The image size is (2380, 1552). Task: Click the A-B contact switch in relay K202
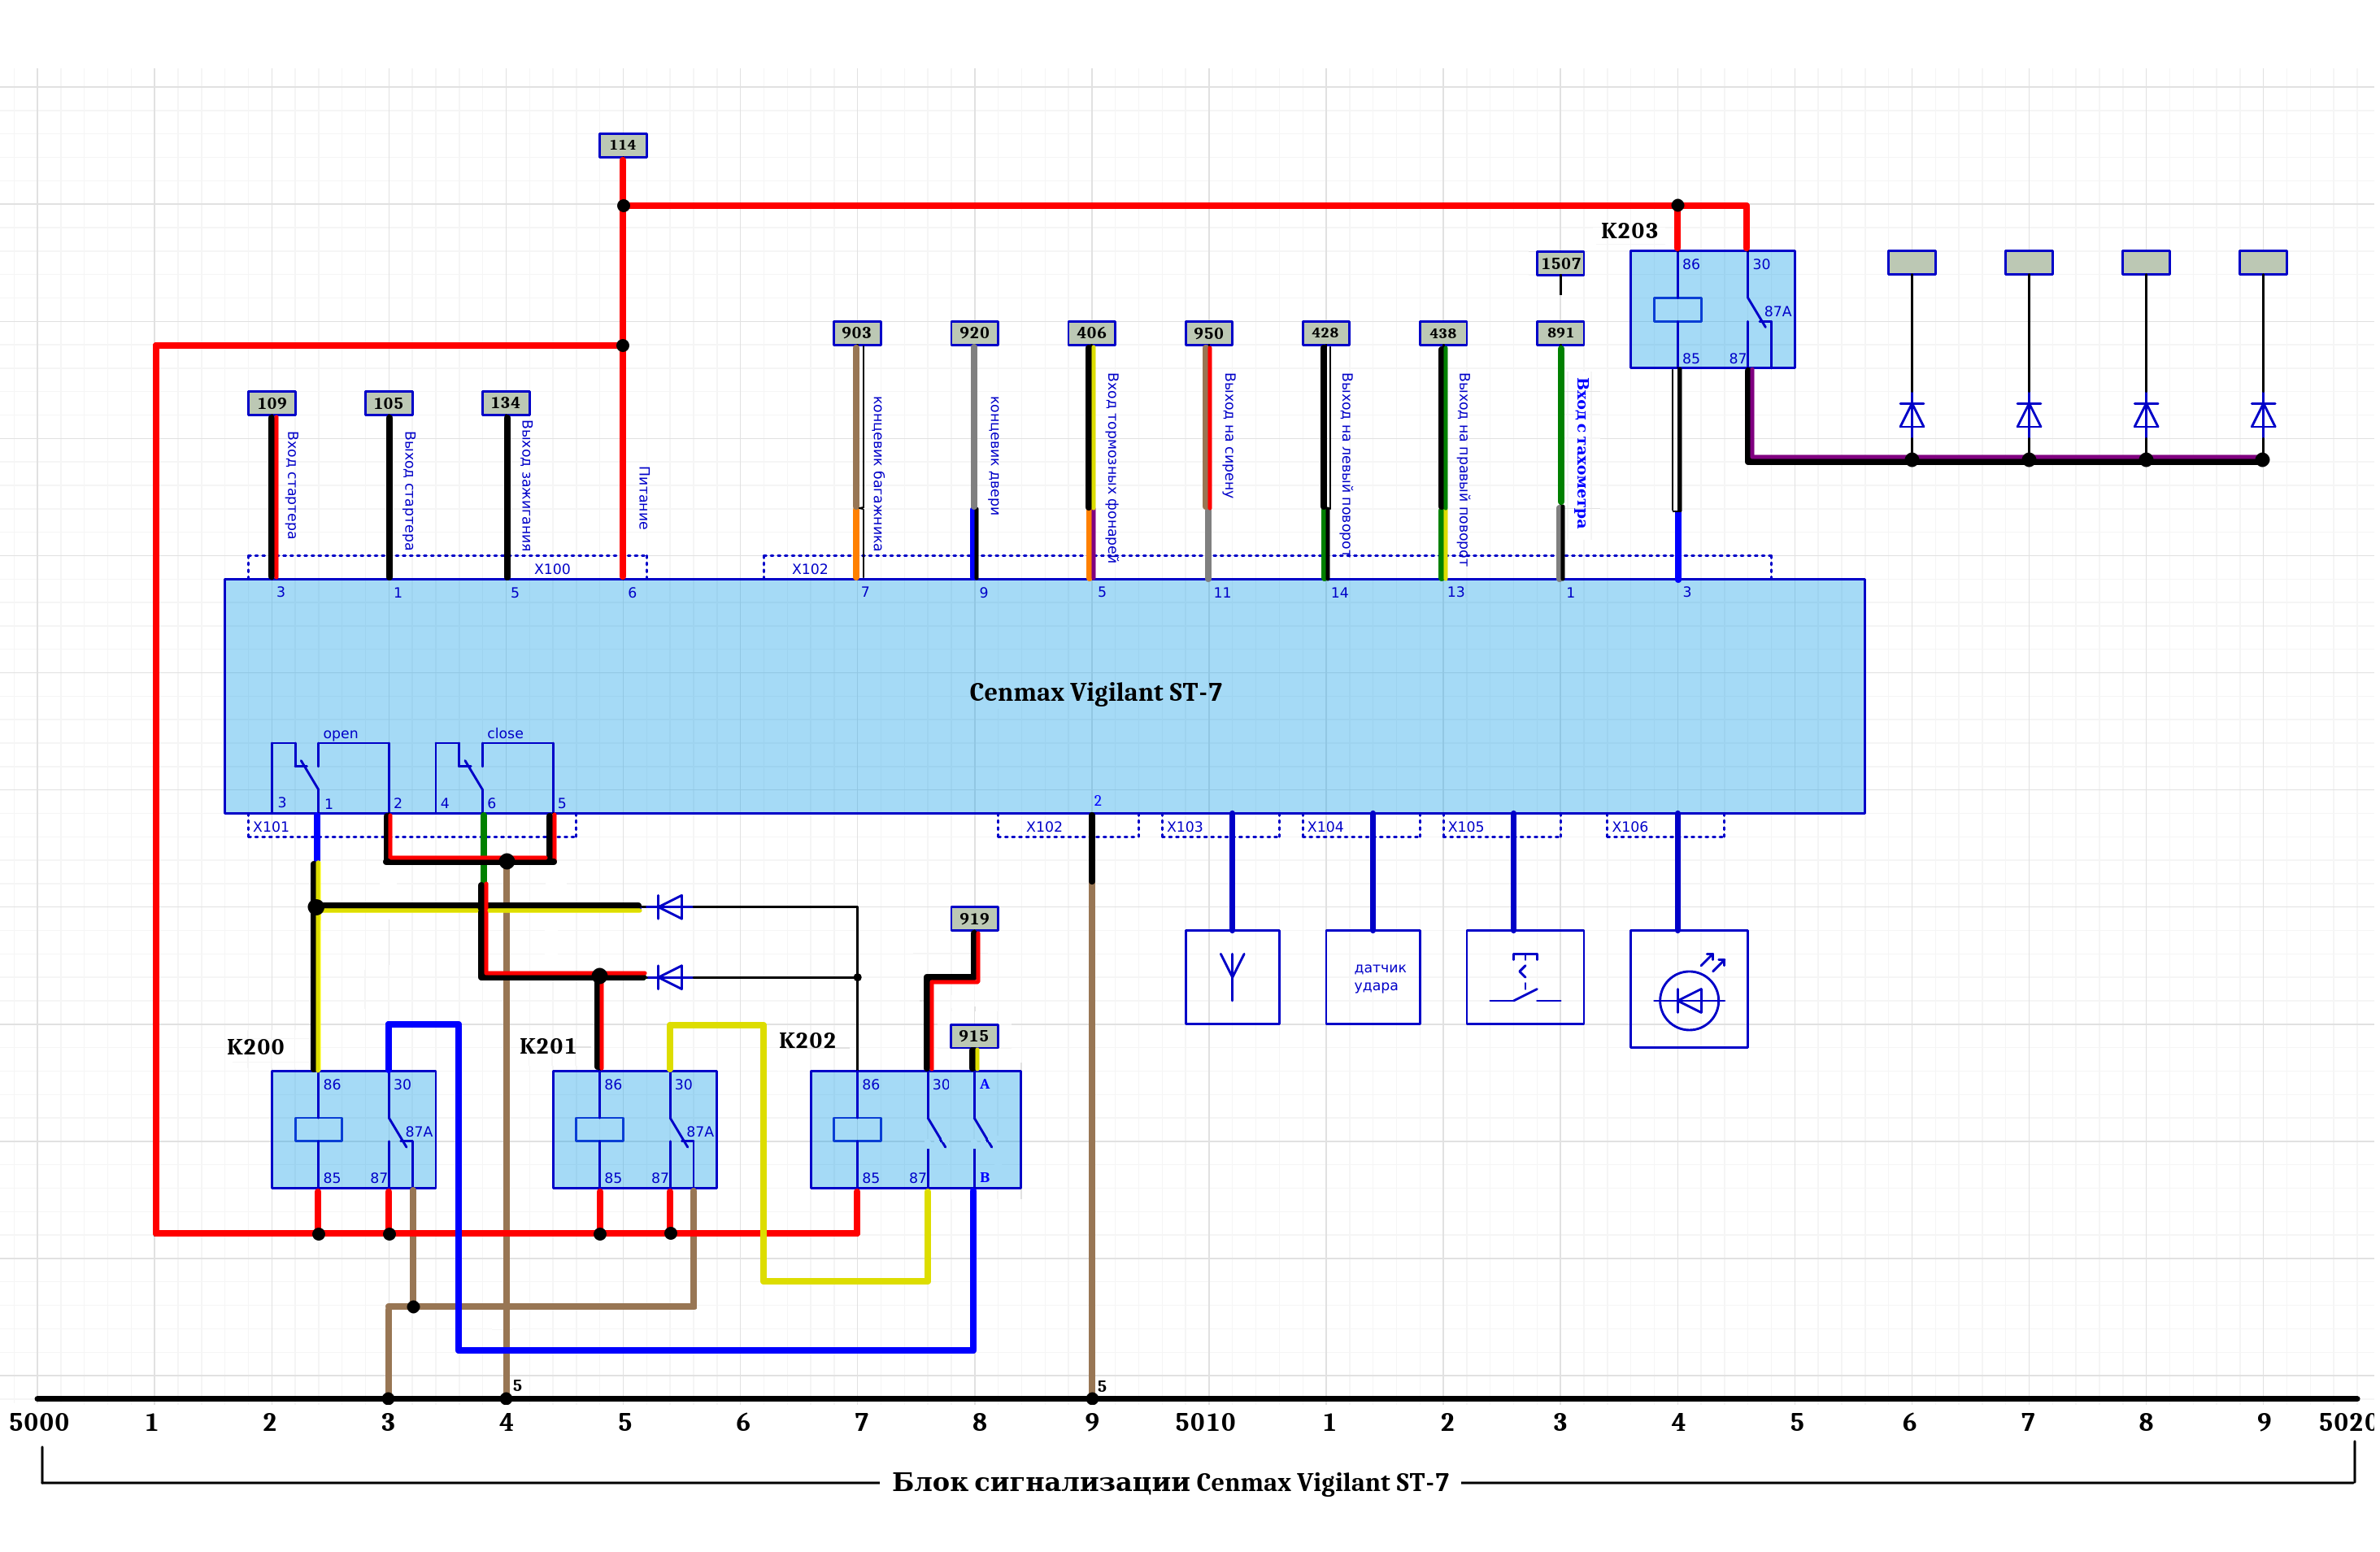point(983,1131)
